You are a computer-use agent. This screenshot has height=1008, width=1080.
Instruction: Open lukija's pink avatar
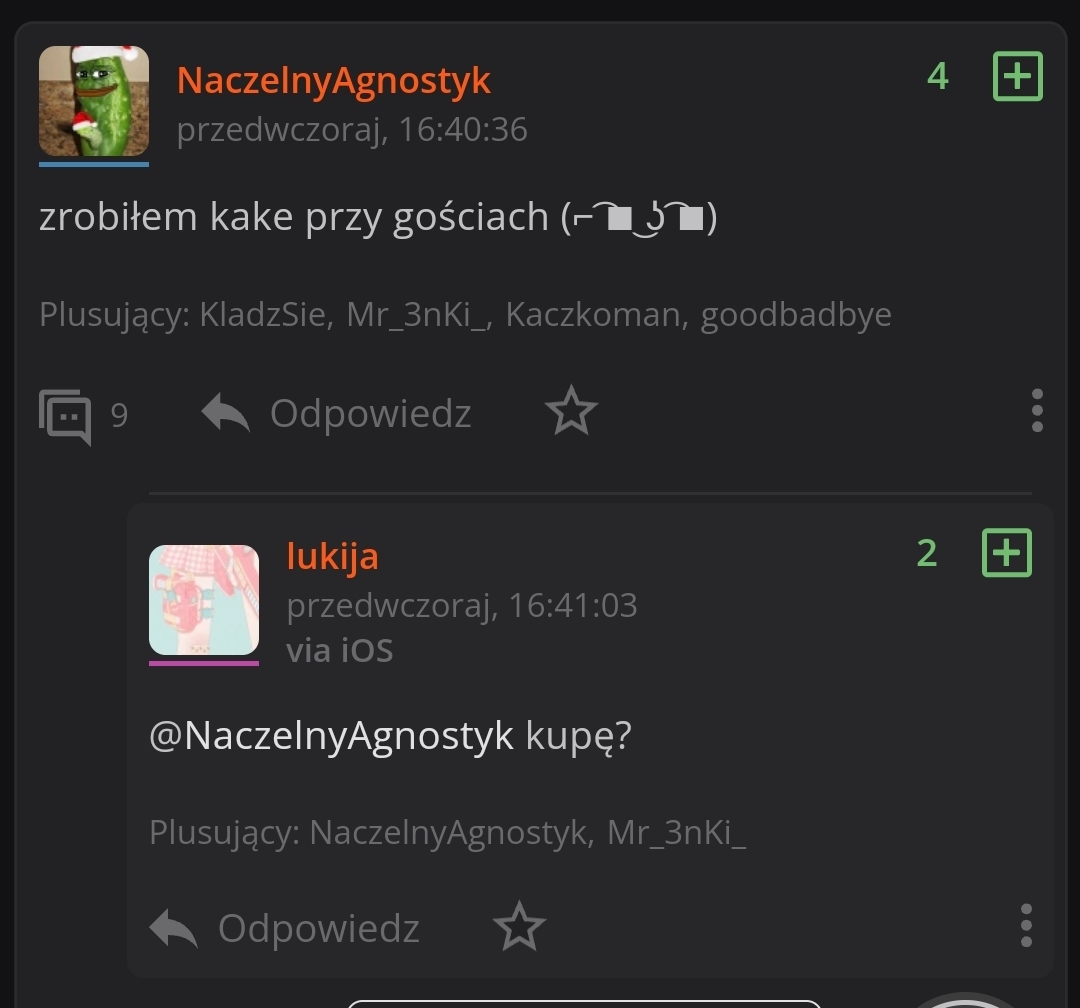[204, 599]
